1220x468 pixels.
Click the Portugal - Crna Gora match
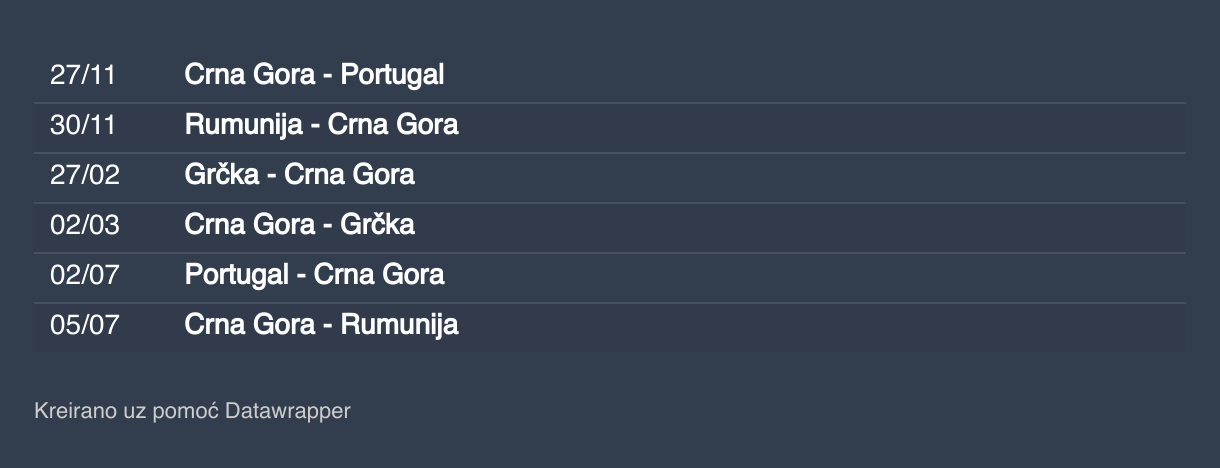pos(314,275)
